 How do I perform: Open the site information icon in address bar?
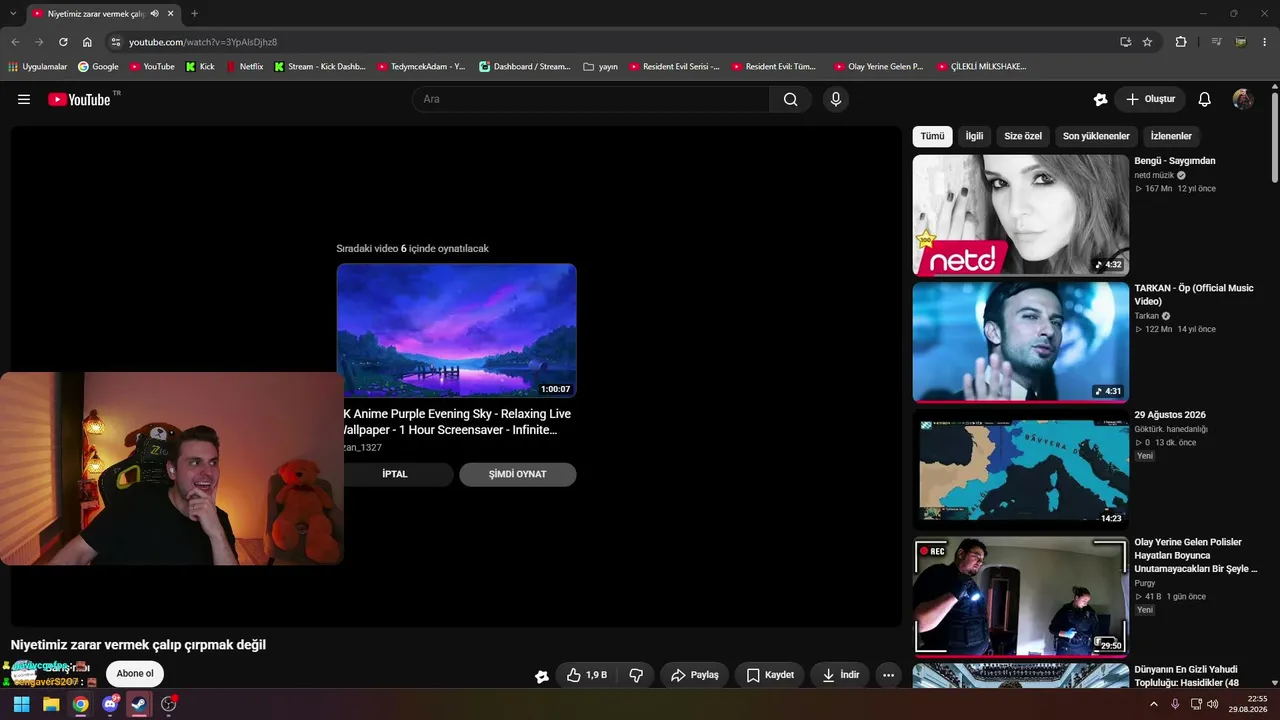pyautogui.click(x=115, y=42)
